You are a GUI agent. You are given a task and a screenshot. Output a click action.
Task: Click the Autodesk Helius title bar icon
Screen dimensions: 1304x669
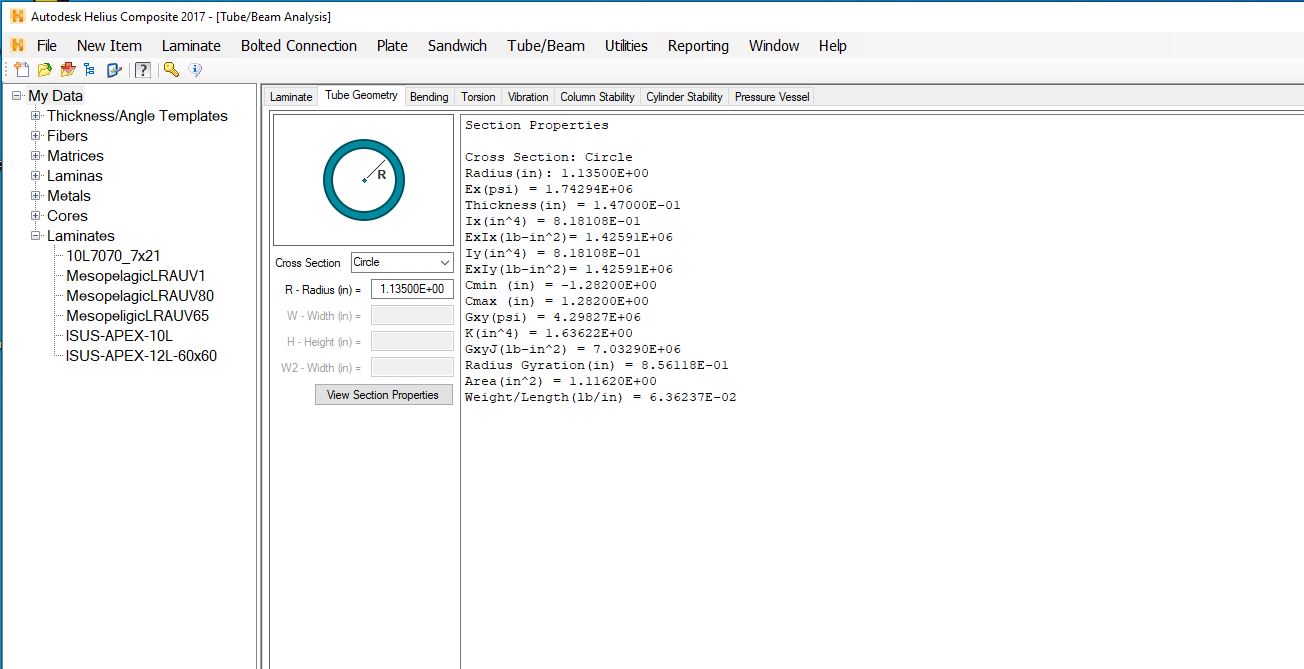tap(17, 16)
